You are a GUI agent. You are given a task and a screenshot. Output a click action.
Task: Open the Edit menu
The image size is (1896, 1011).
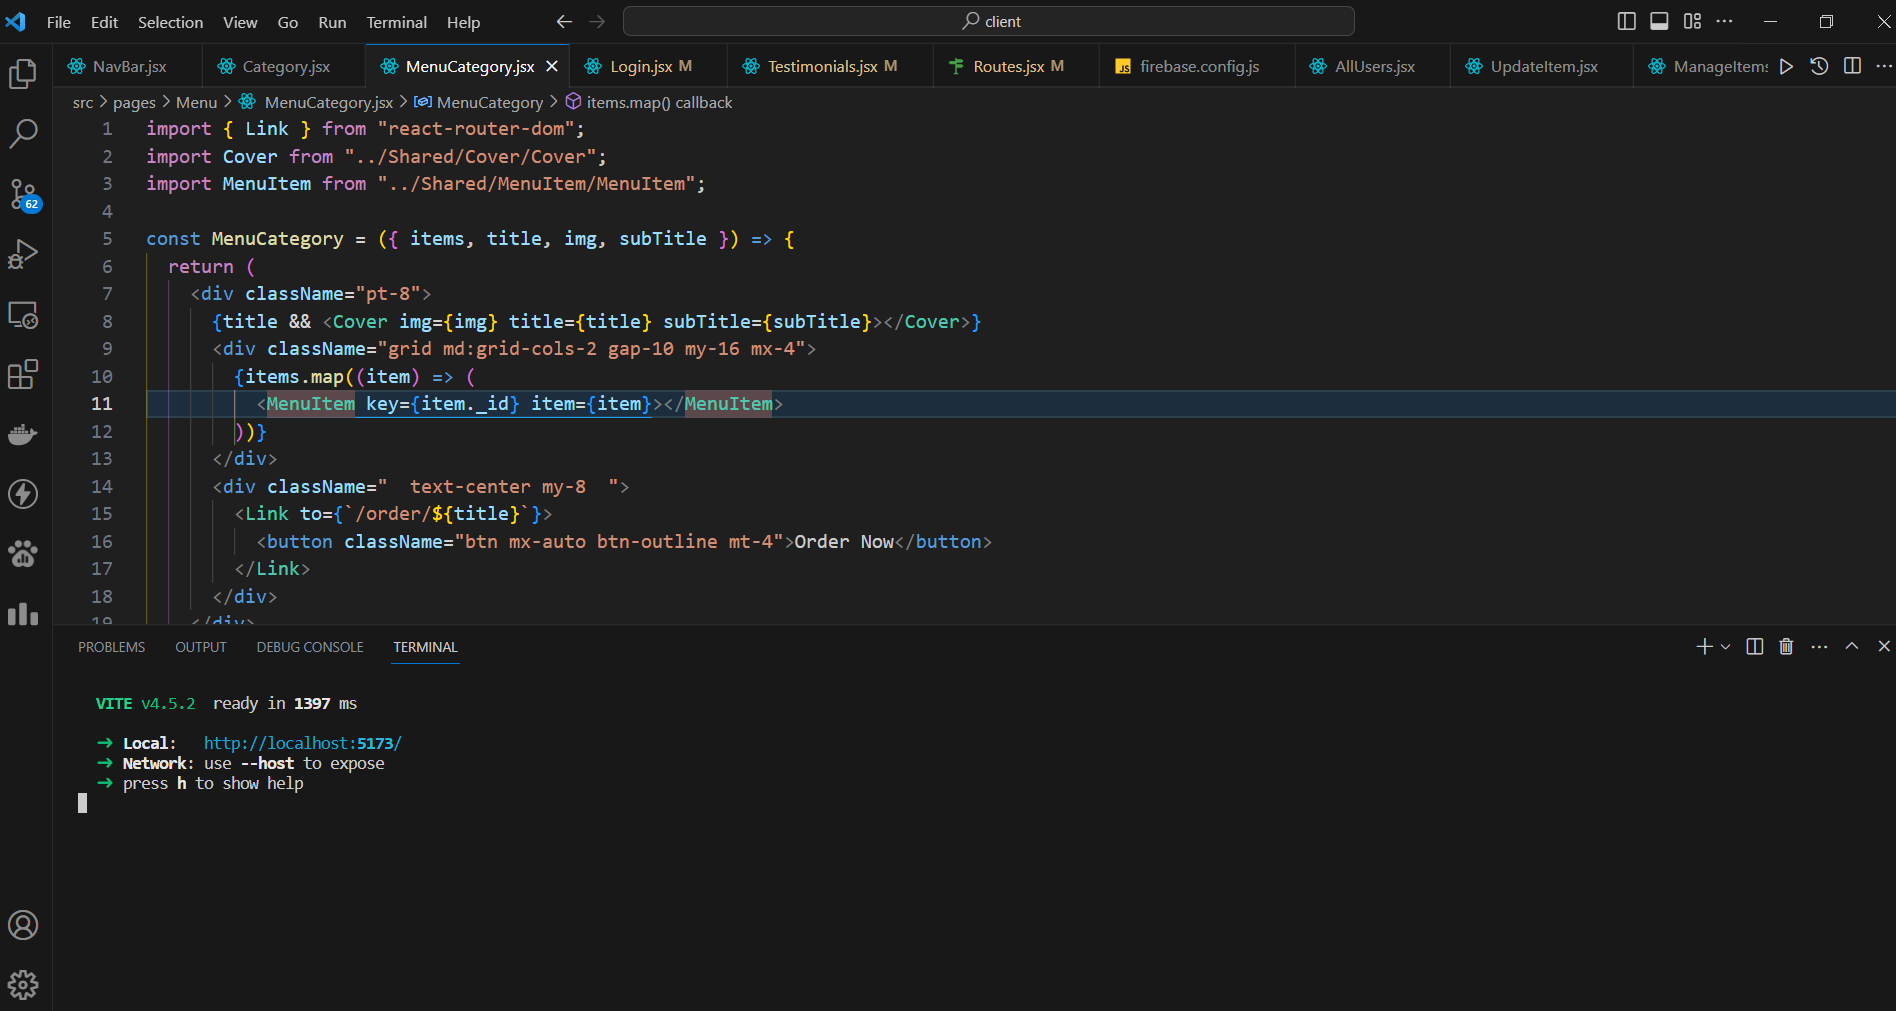104,22
